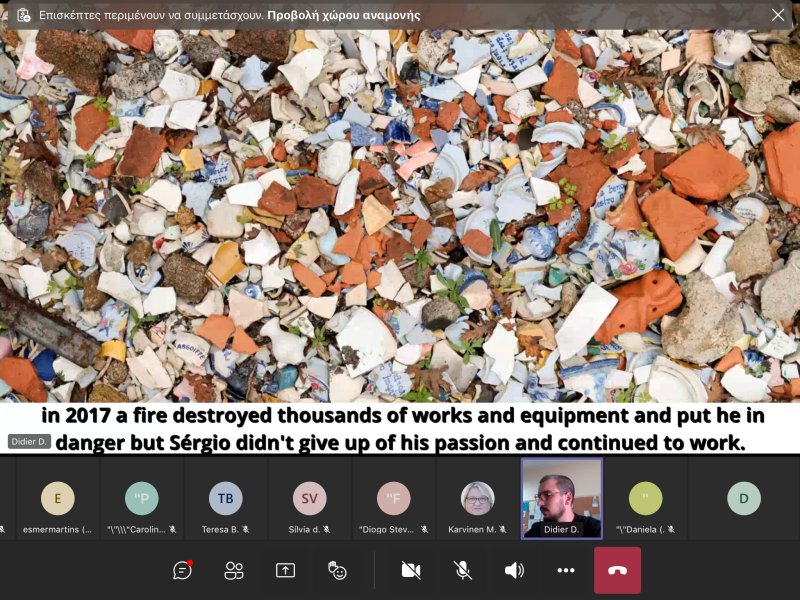Open the more options ellipsis menu

(x=566, y=570)
